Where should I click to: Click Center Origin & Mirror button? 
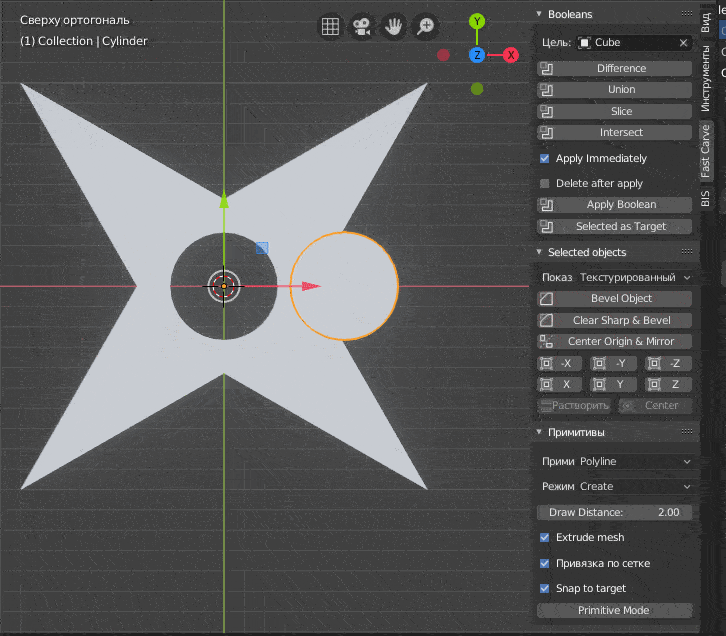614,342
